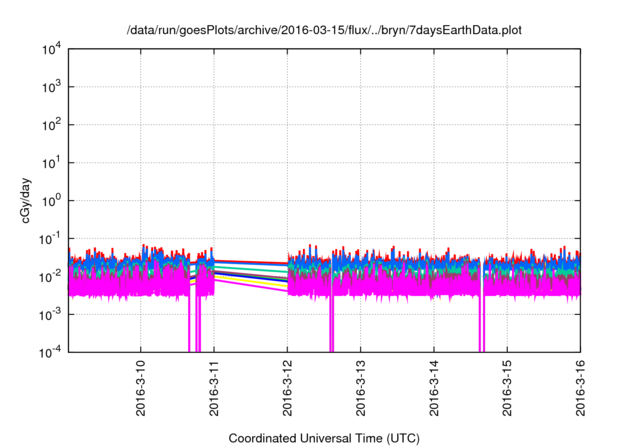Click the 10^-2 y-axis tick label
Image resolution: width=640 pixels, height=448 pixels.
(51, 277)
